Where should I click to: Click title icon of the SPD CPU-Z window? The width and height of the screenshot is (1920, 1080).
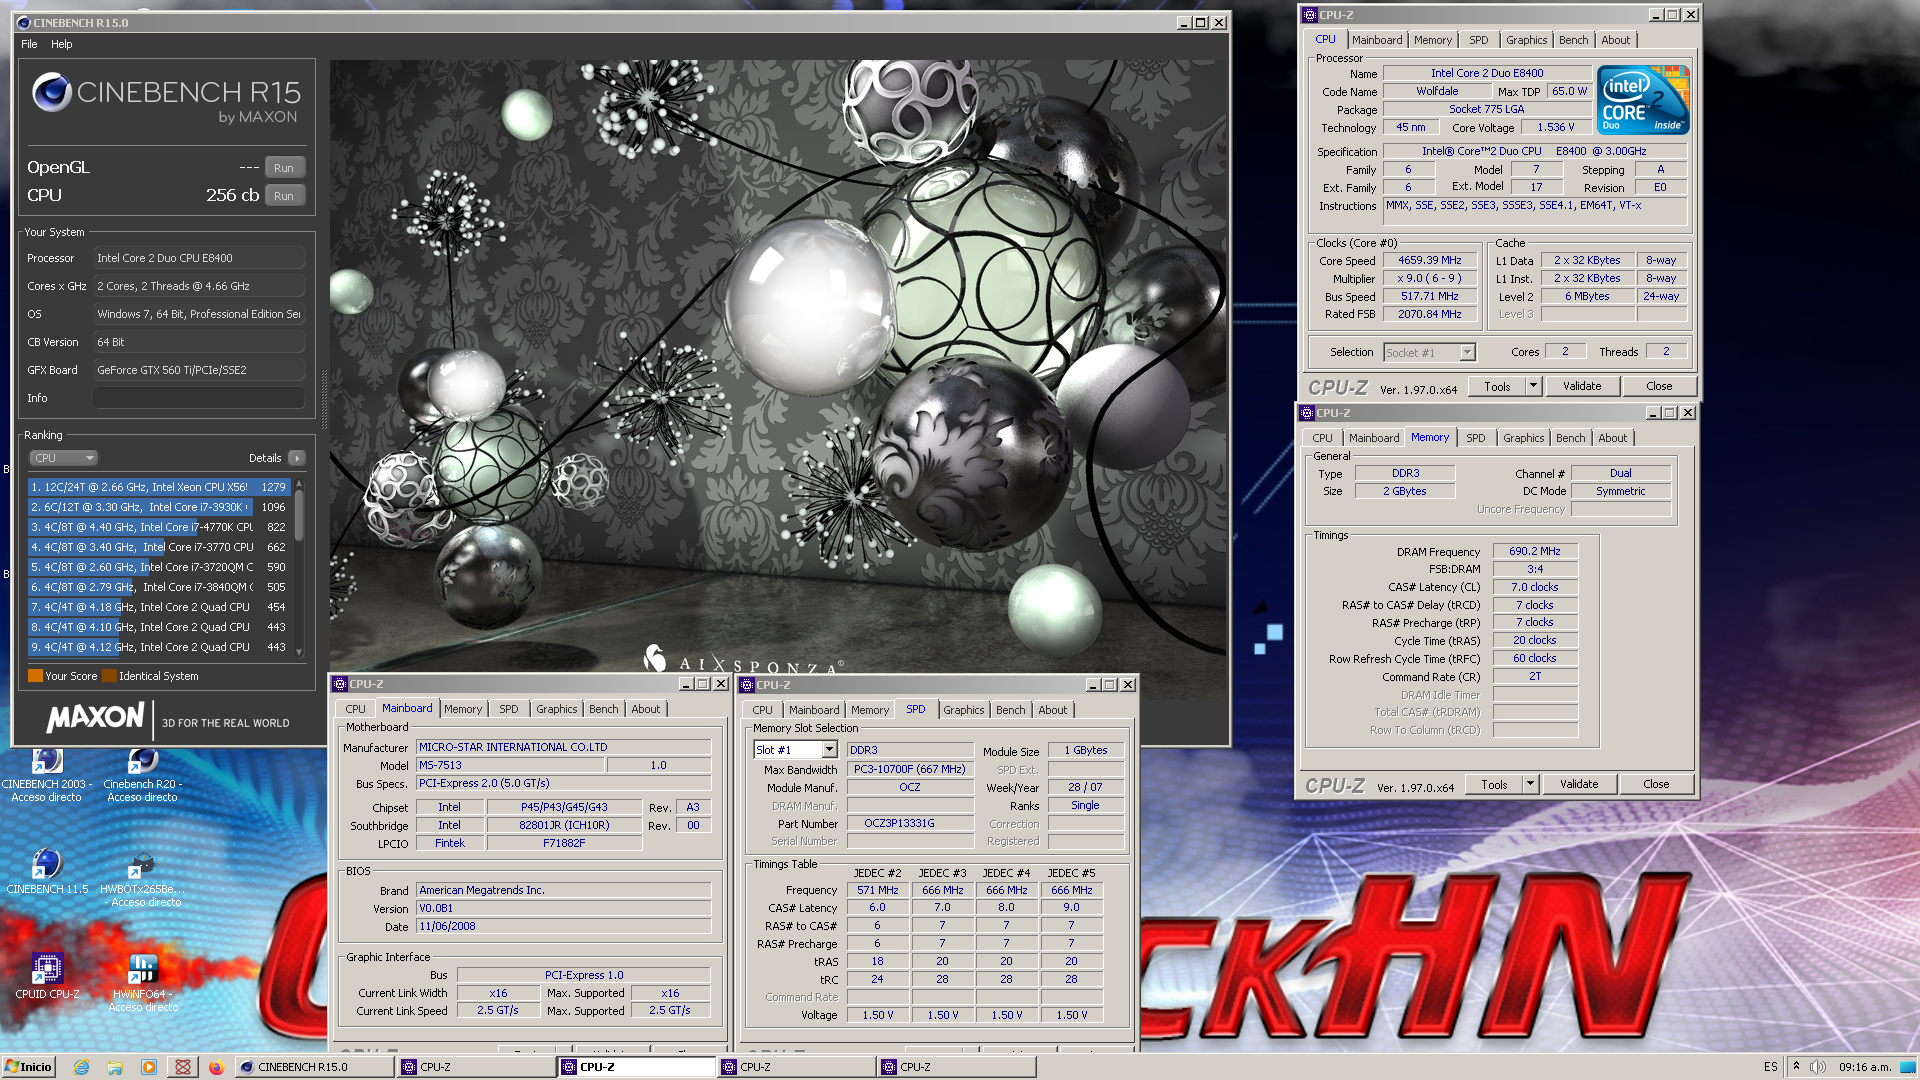(x=747, y=685)
